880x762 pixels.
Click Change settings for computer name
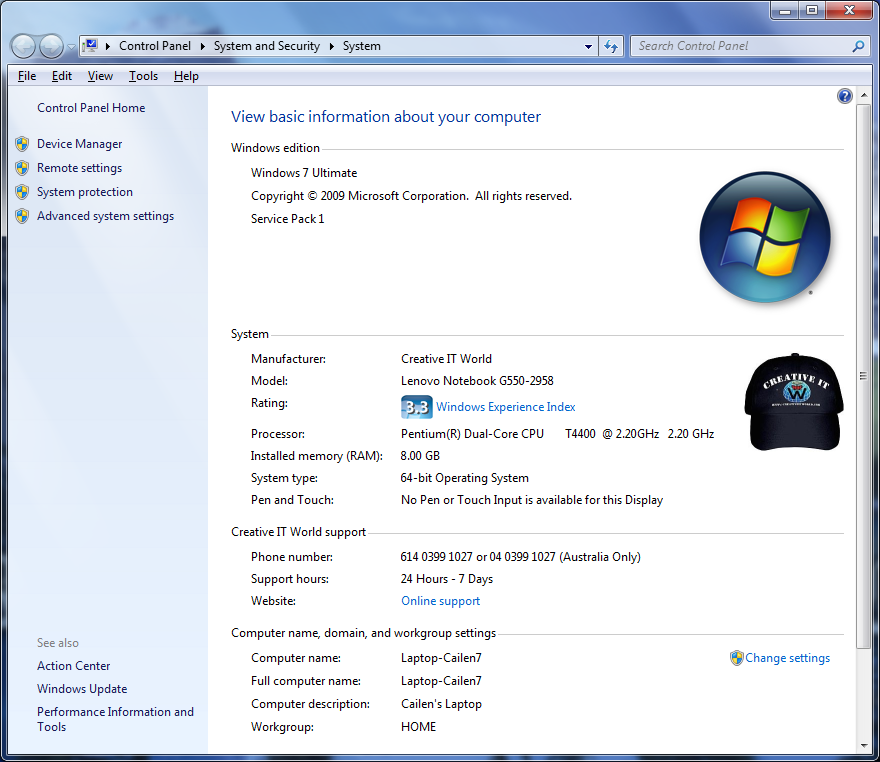tap(787, 658)
